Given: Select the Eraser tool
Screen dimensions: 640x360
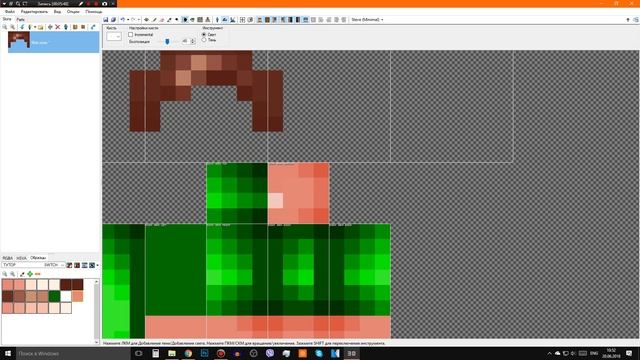Looking at the screenshot, I should [x=162, y=20].
